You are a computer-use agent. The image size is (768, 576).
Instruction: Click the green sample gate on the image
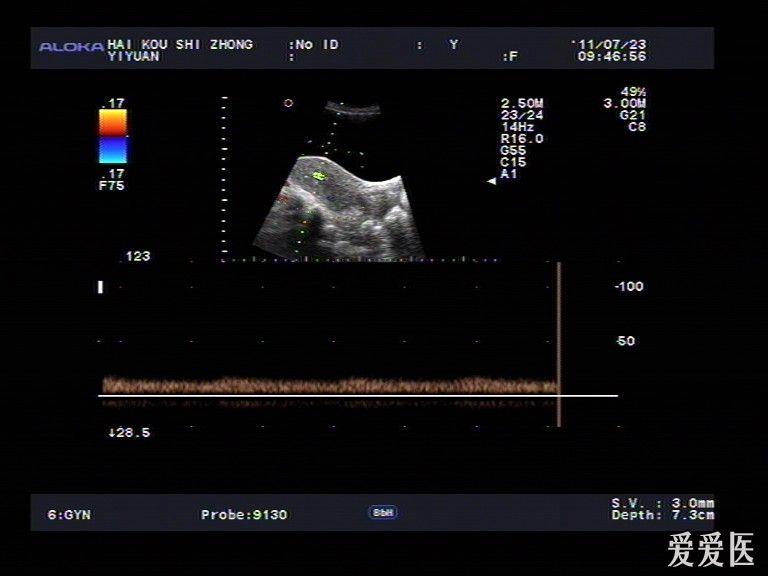pos(320,176)
